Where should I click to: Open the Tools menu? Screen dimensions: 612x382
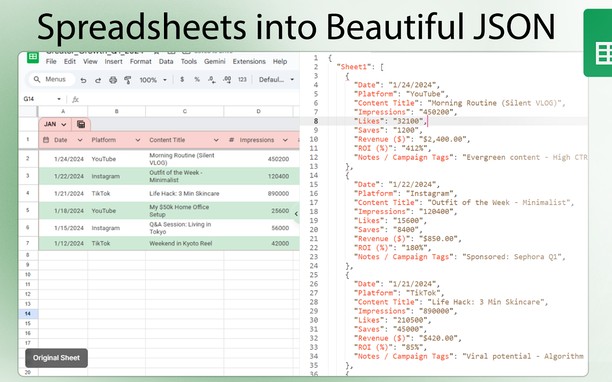(x=189, y=61)
